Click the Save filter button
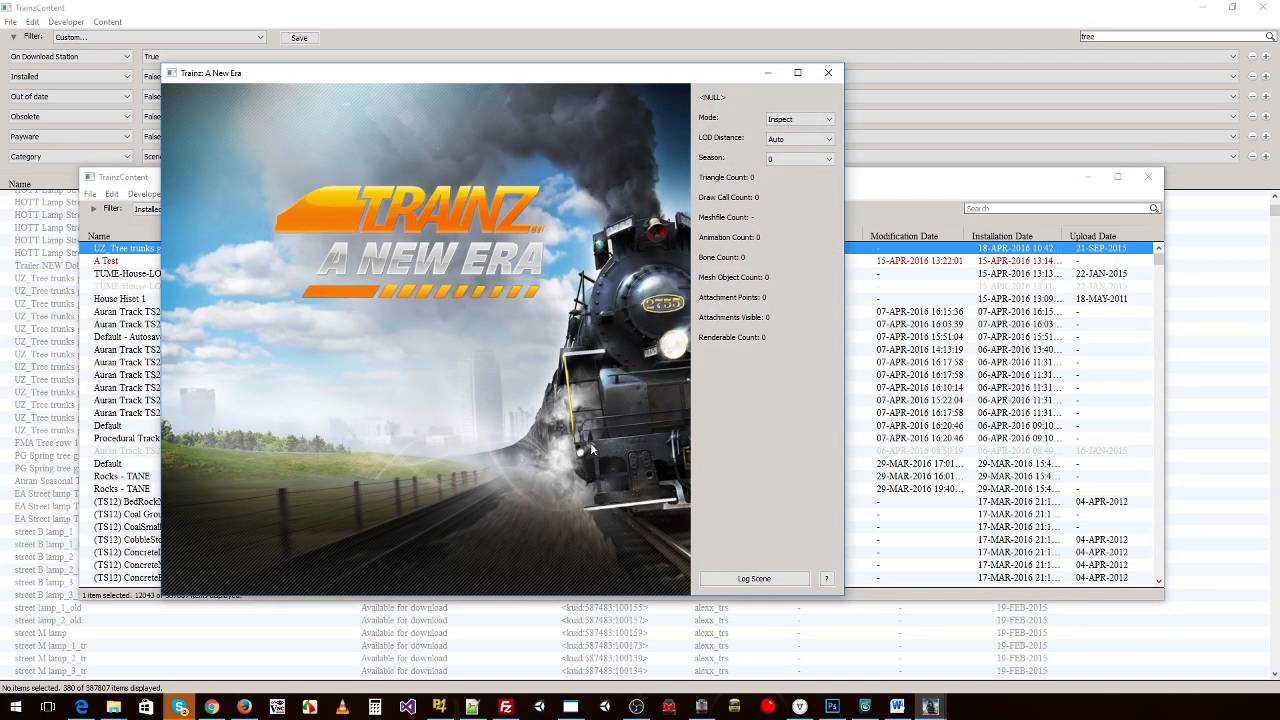 (x=299, y=38)
